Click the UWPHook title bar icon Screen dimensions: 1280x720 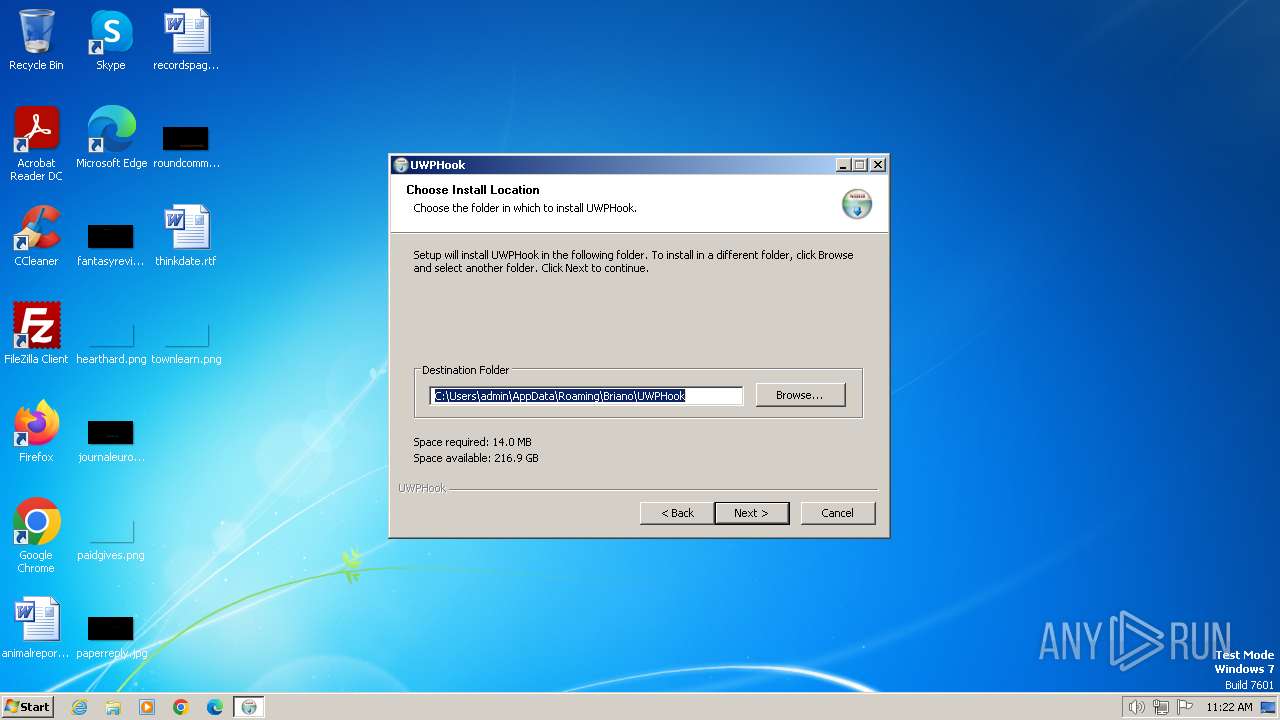pyautogui.click(x=400, y=165)
